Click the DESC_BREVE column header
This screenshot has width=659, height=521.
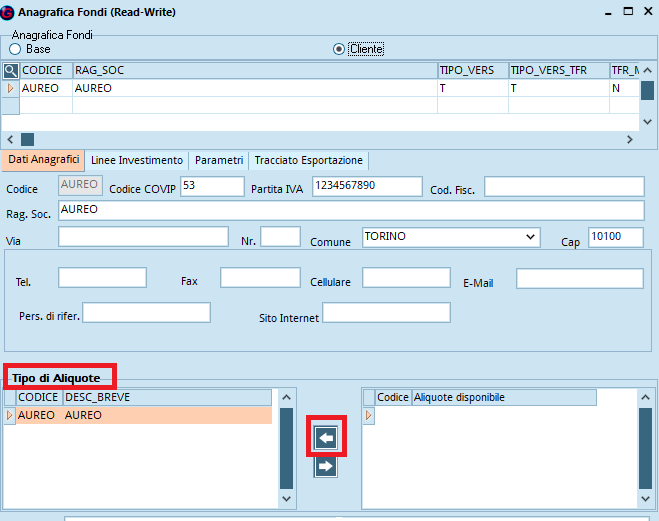(x=167, y=397)
